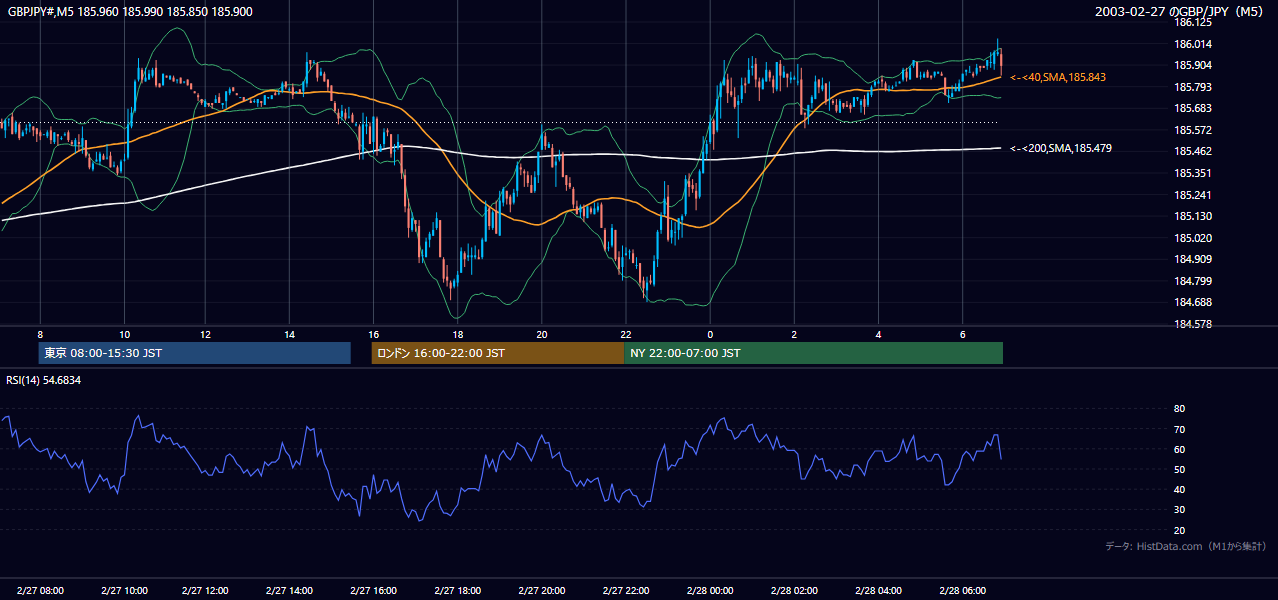
Task: Click hour tick 6 under price chart
Action: tap(962, 334)
